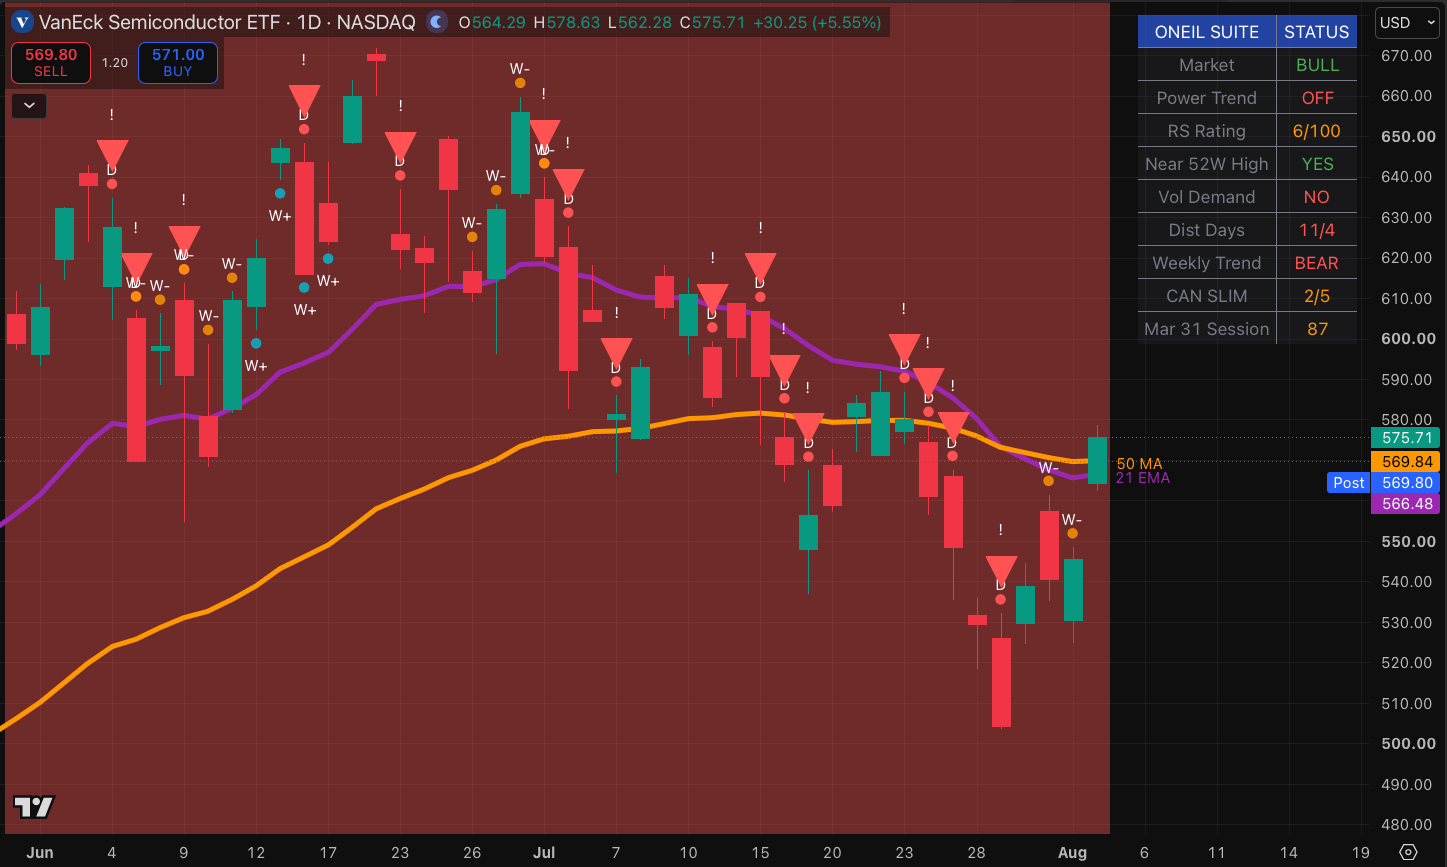Viewport: 1447px width, 867px height.
Task: Click the Vol Demand row label
Action: click(1207, 197)
